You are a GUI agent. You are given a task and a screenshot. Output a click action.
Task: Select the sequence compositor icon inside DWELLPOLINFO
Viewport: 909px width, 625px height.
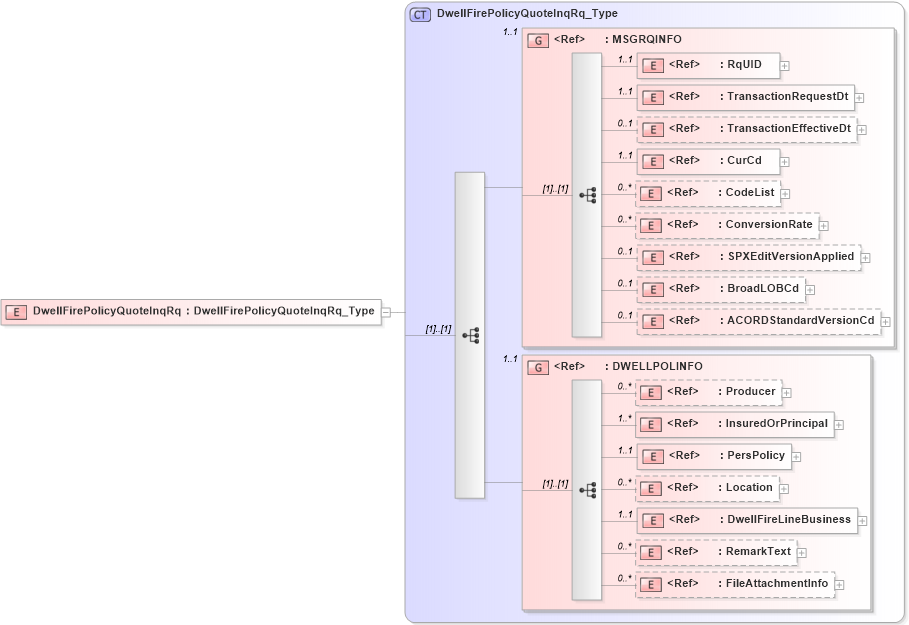[588, 488]
